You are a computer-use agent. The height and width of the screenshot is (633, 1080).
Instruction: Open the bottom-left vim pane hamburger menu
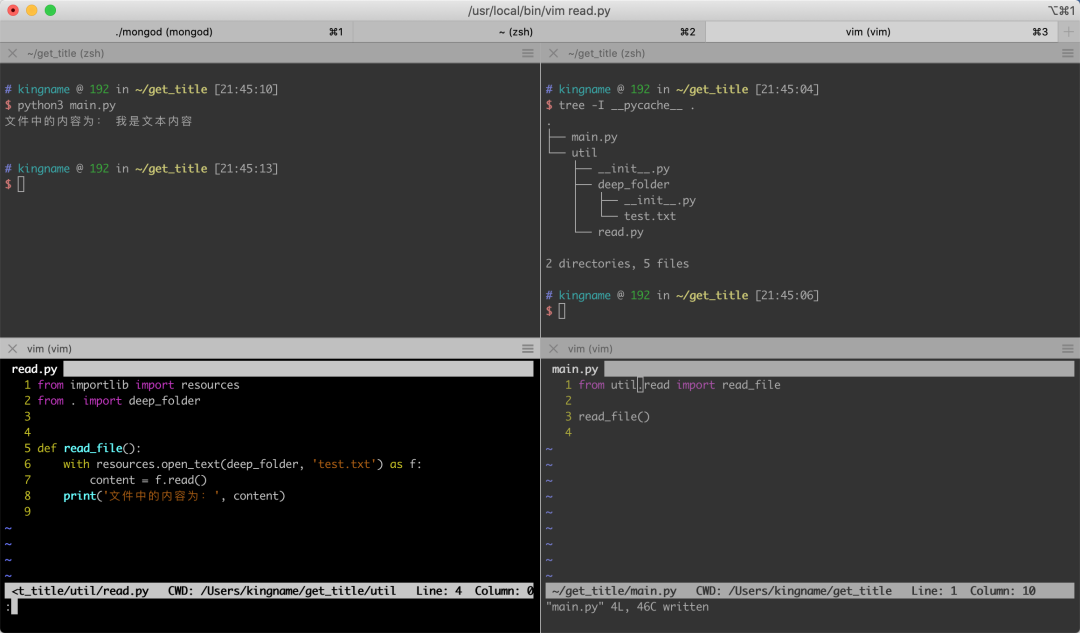tap(528, 349)
